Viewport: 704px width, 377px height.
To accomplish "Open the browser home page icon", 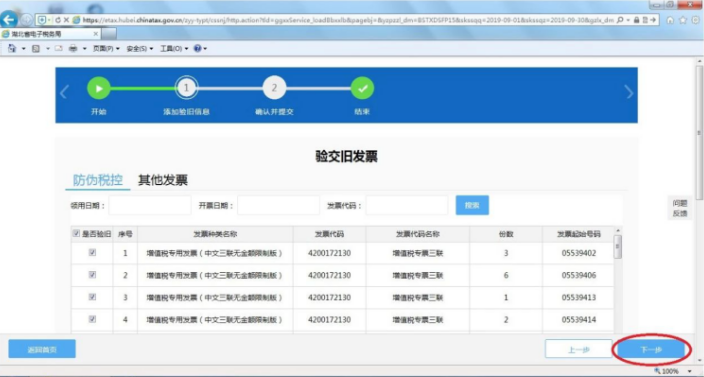I will point(670,20).
